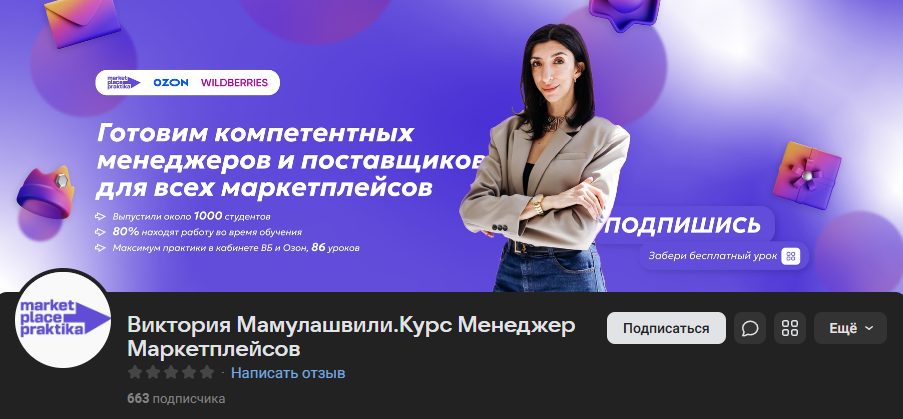Click the Виктория Мамулашвили community title
903x419 pixels.
[351, 337]
